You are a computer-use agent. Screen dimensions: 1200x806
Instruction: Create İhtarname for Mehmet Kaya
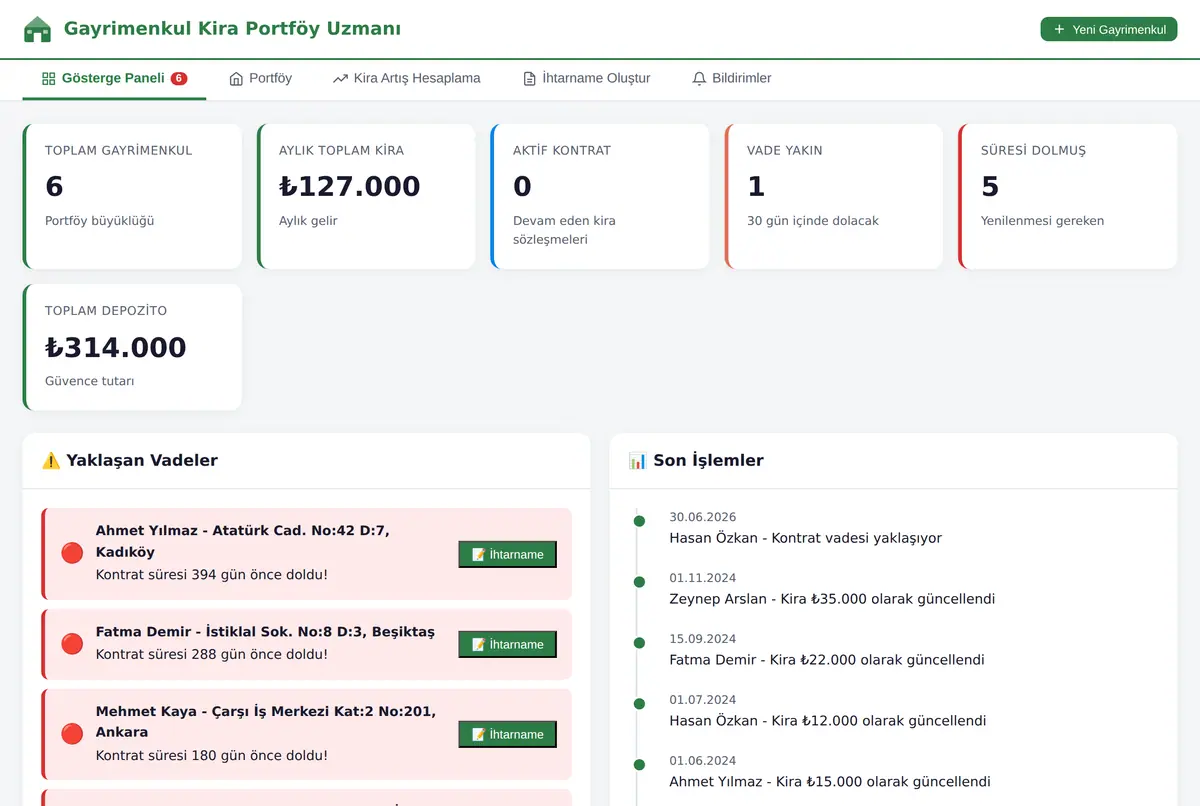508,734
